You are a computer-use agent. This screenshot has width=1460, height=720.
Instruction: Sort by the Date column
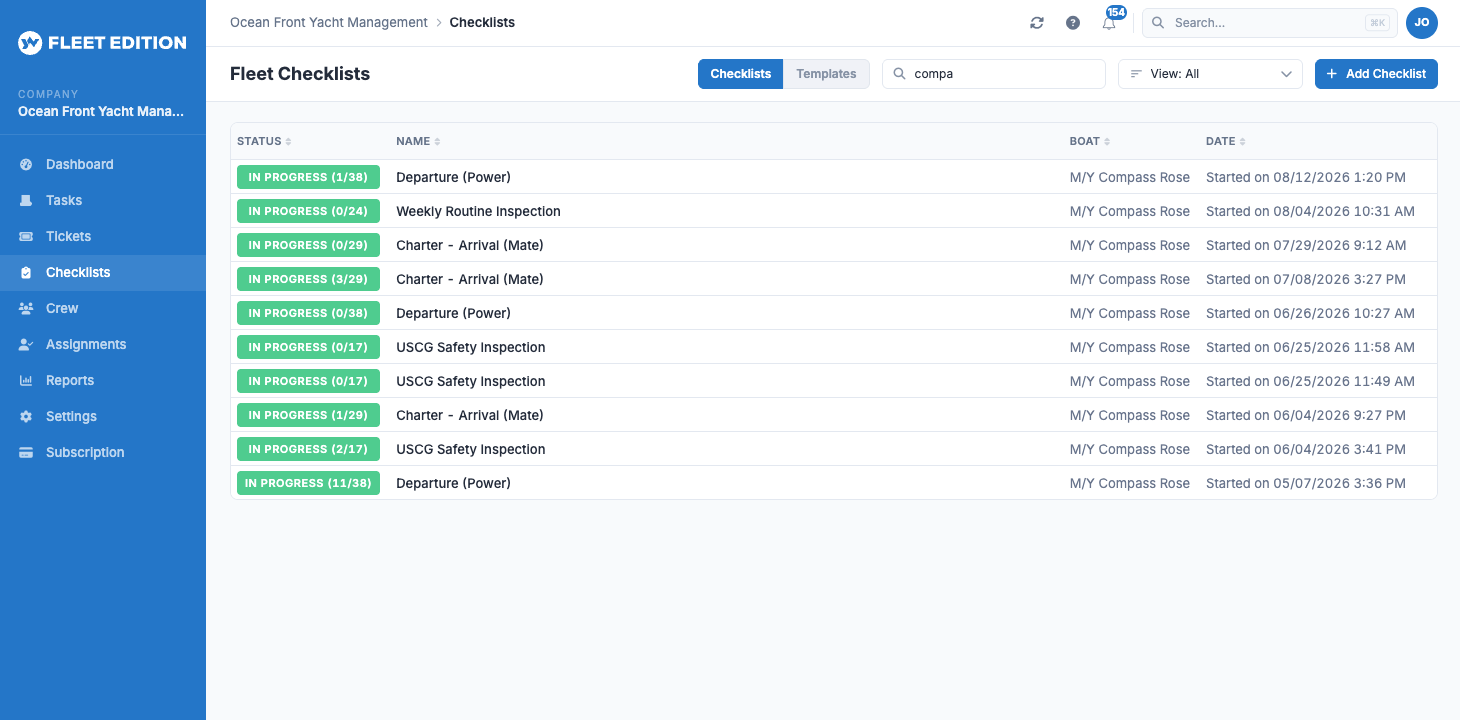[1226, 141]
